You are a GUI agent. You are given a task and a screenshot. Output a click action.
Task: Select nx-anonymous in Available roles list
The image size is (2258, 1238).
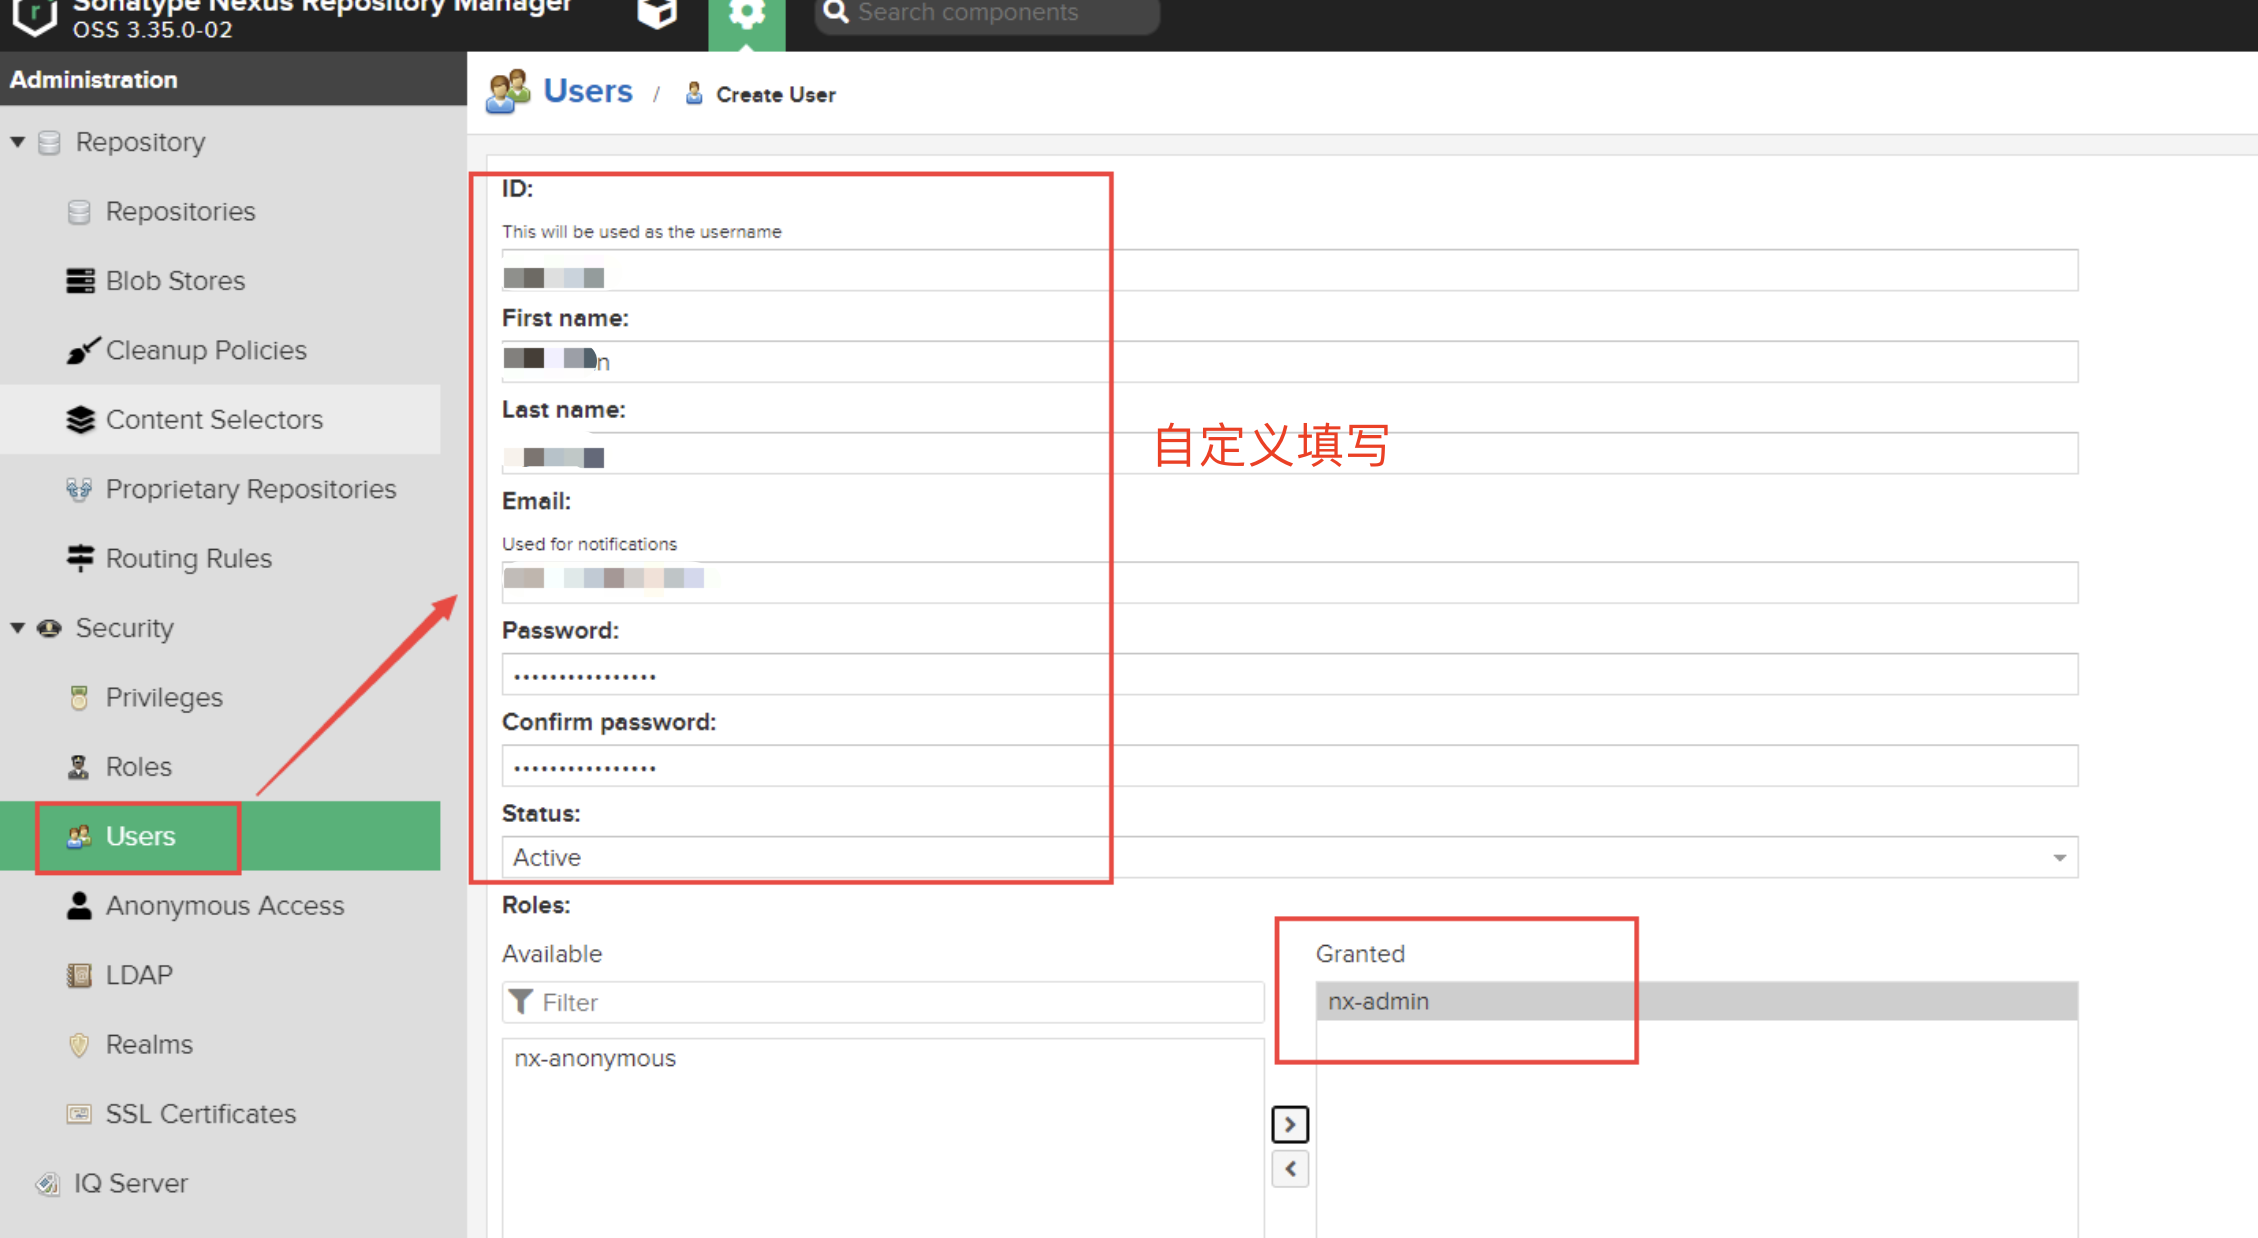(x=595, y=1058)
